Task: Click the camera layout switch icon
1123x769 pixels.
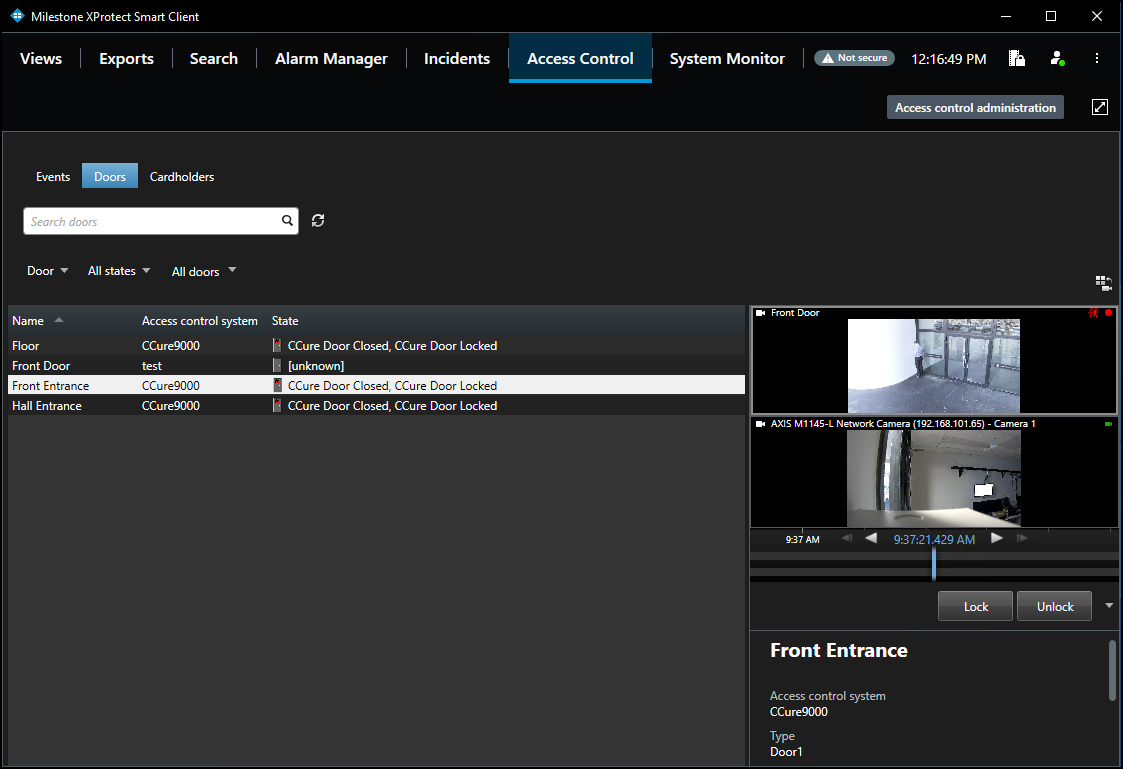Action: [1104, 283]
